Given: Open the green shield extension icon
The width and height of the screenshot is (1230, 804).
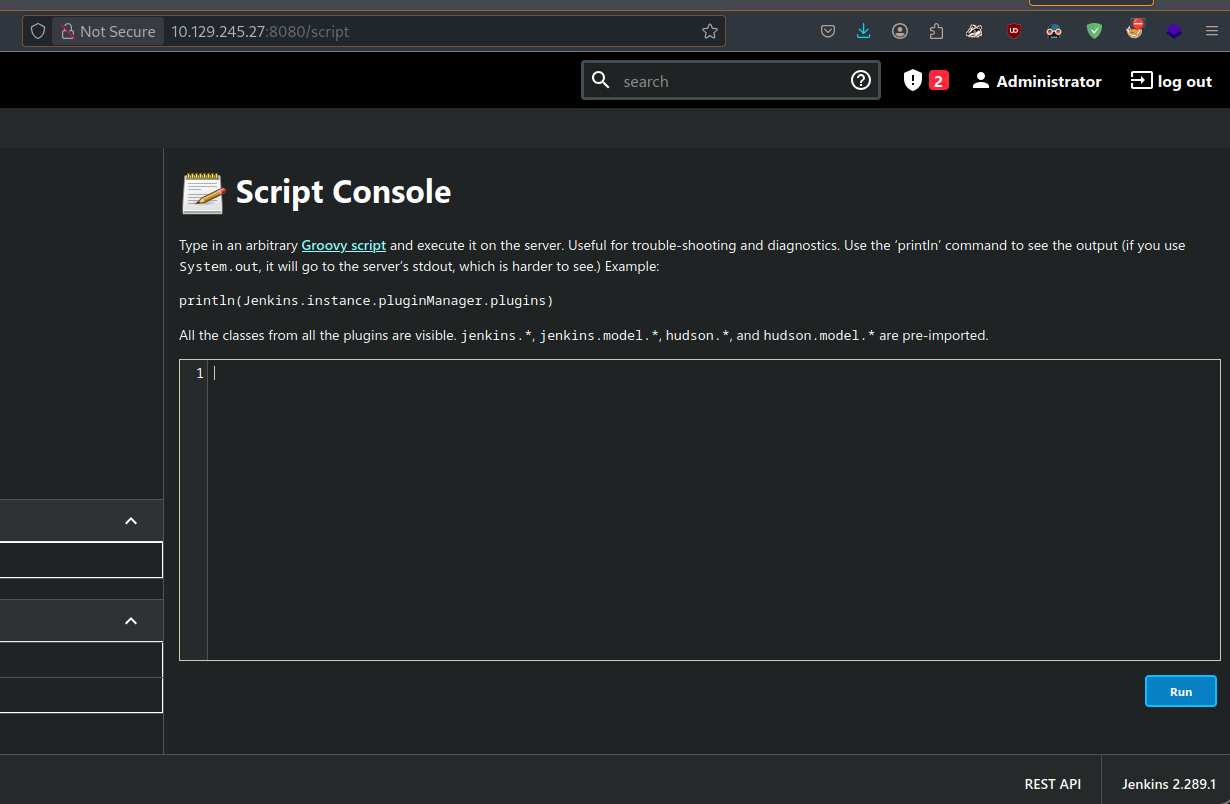Looking at the screenshot, I should pos(1094,31).
